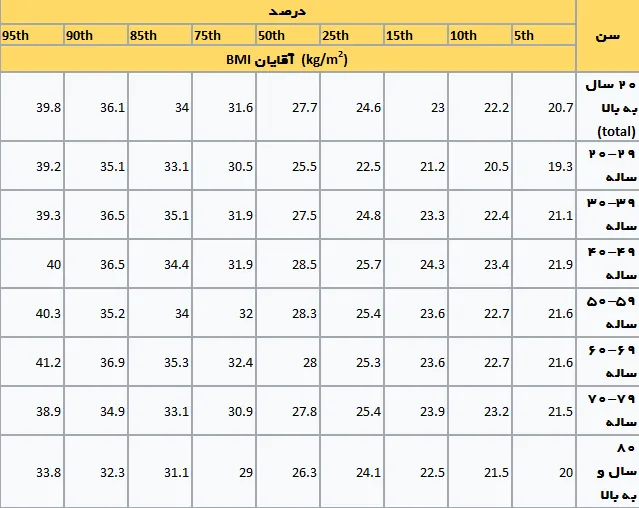Select the 75th column header
639x508 pixels.
224,35
